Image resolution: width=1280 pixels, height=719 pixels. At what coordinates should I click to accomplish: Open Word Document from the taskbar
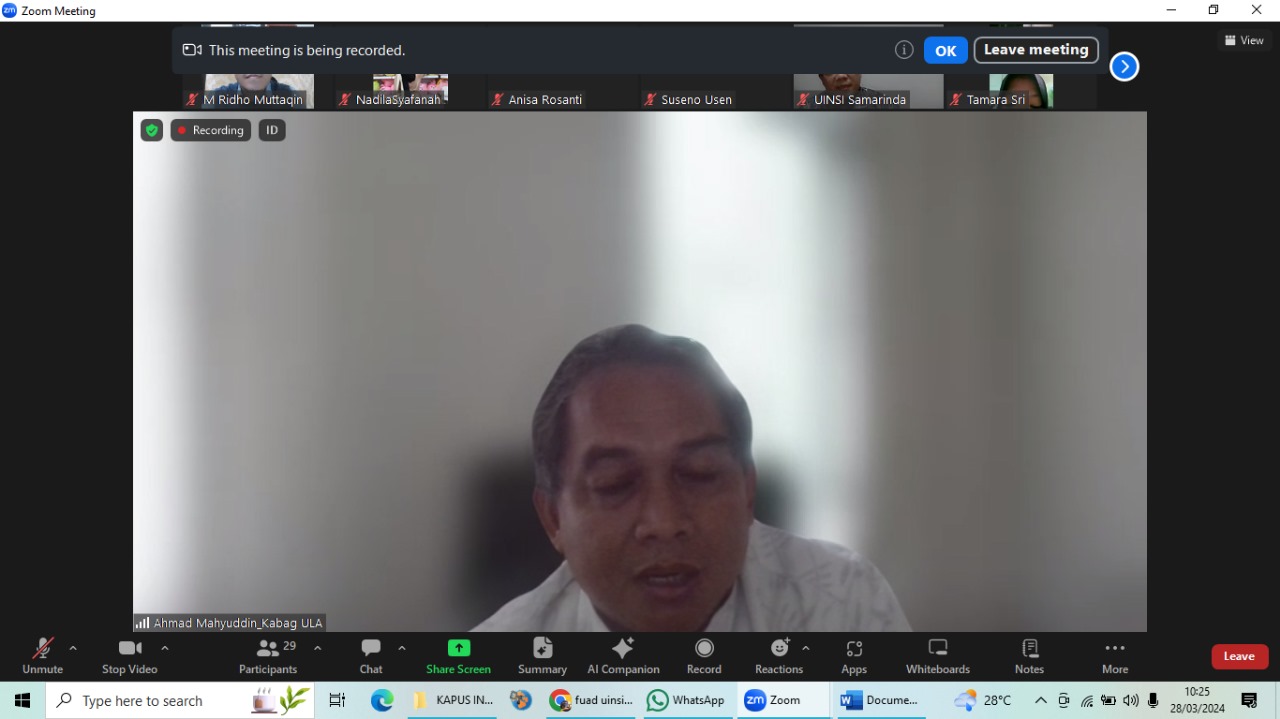[880, 701]
